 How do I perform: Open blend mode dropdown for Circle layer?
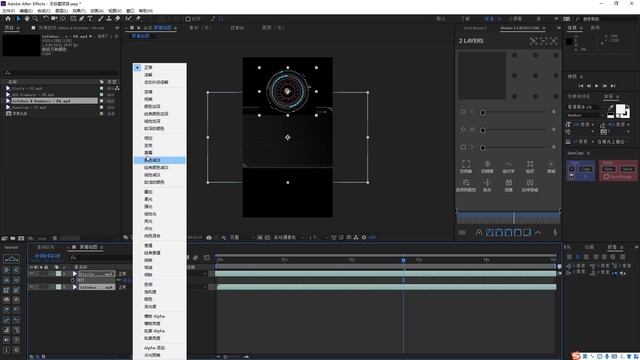tap(123, 273)
